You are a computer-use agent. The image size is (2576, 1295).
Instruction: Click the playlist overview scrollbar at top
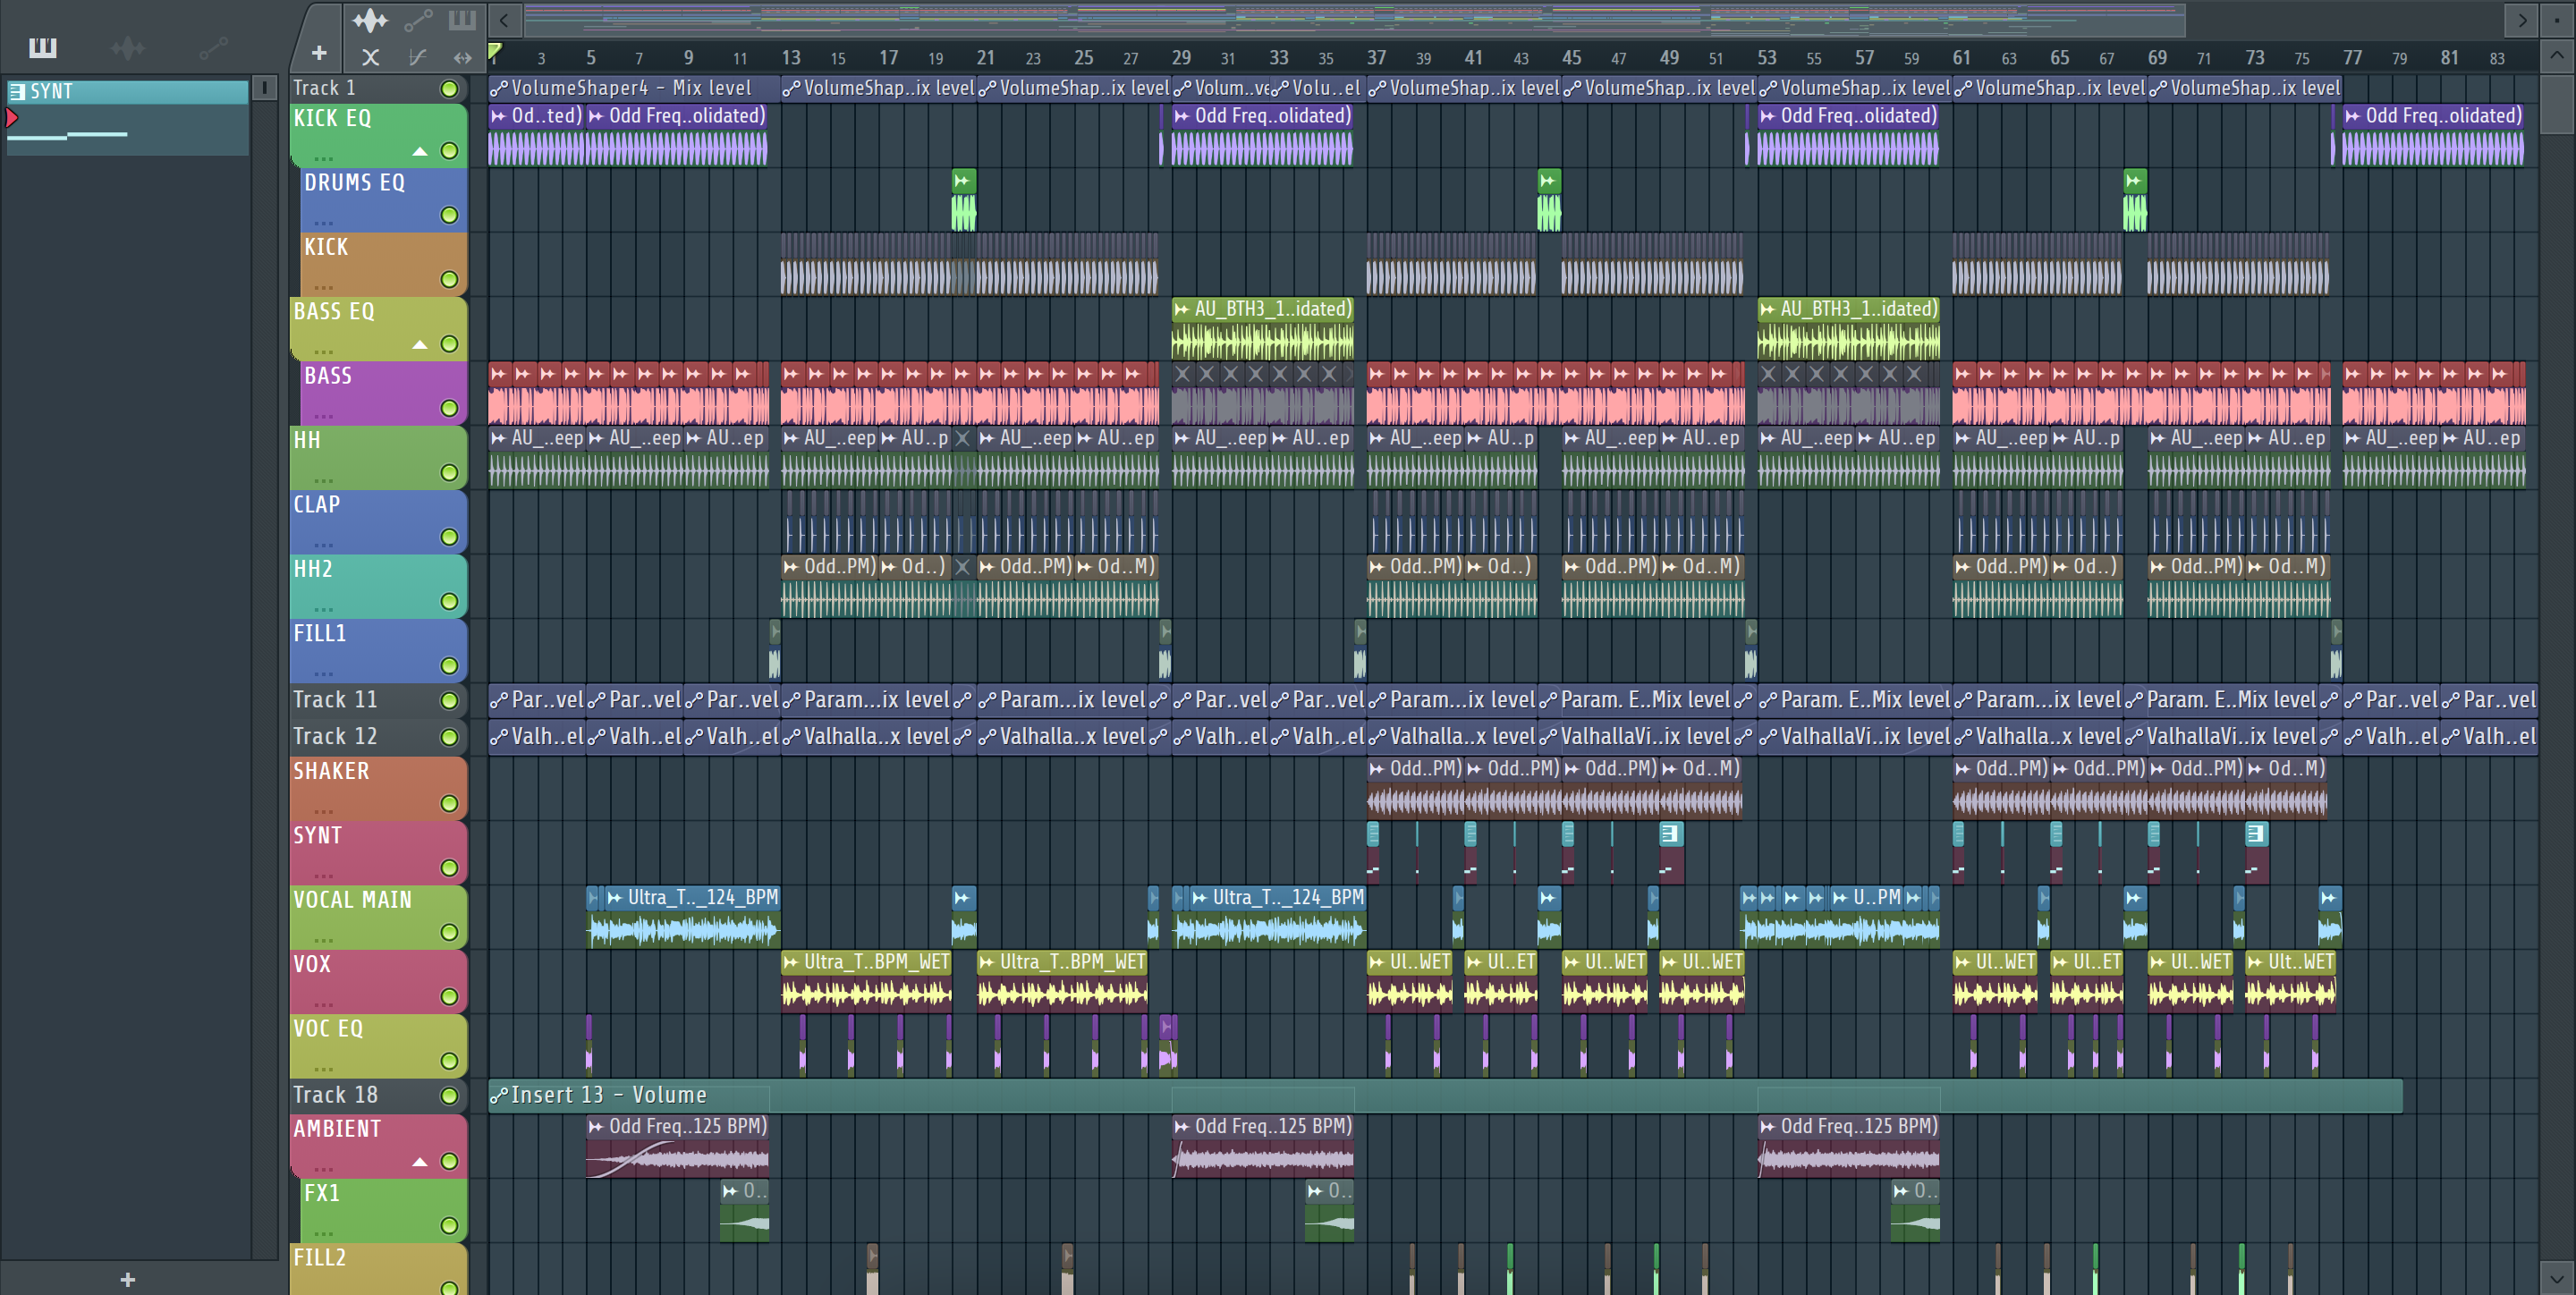[1354, 19]
